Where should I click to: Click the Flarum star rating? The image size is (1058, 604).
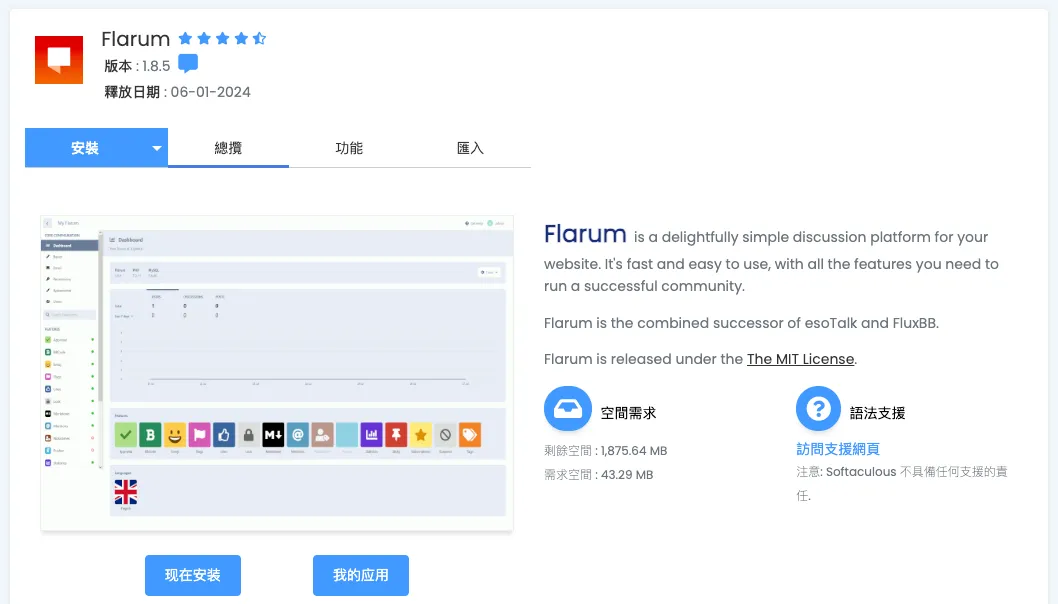(x=222, y=38)
